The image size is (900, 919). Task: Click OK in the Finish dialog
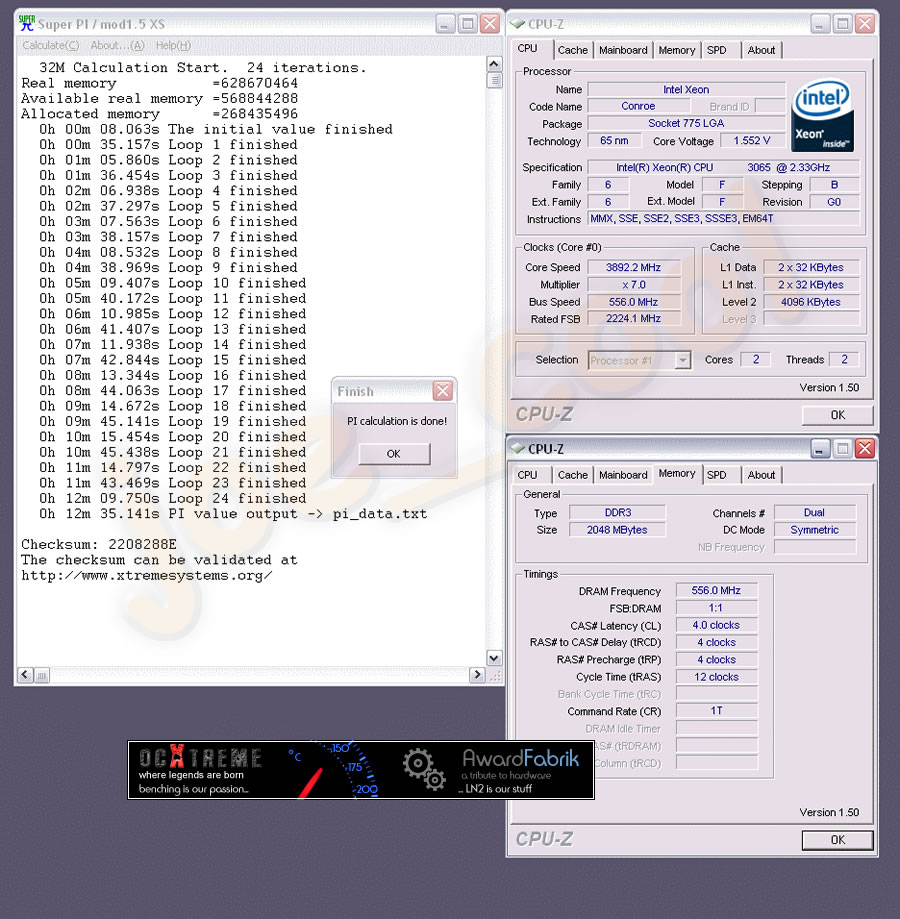[x=394, y=454]
